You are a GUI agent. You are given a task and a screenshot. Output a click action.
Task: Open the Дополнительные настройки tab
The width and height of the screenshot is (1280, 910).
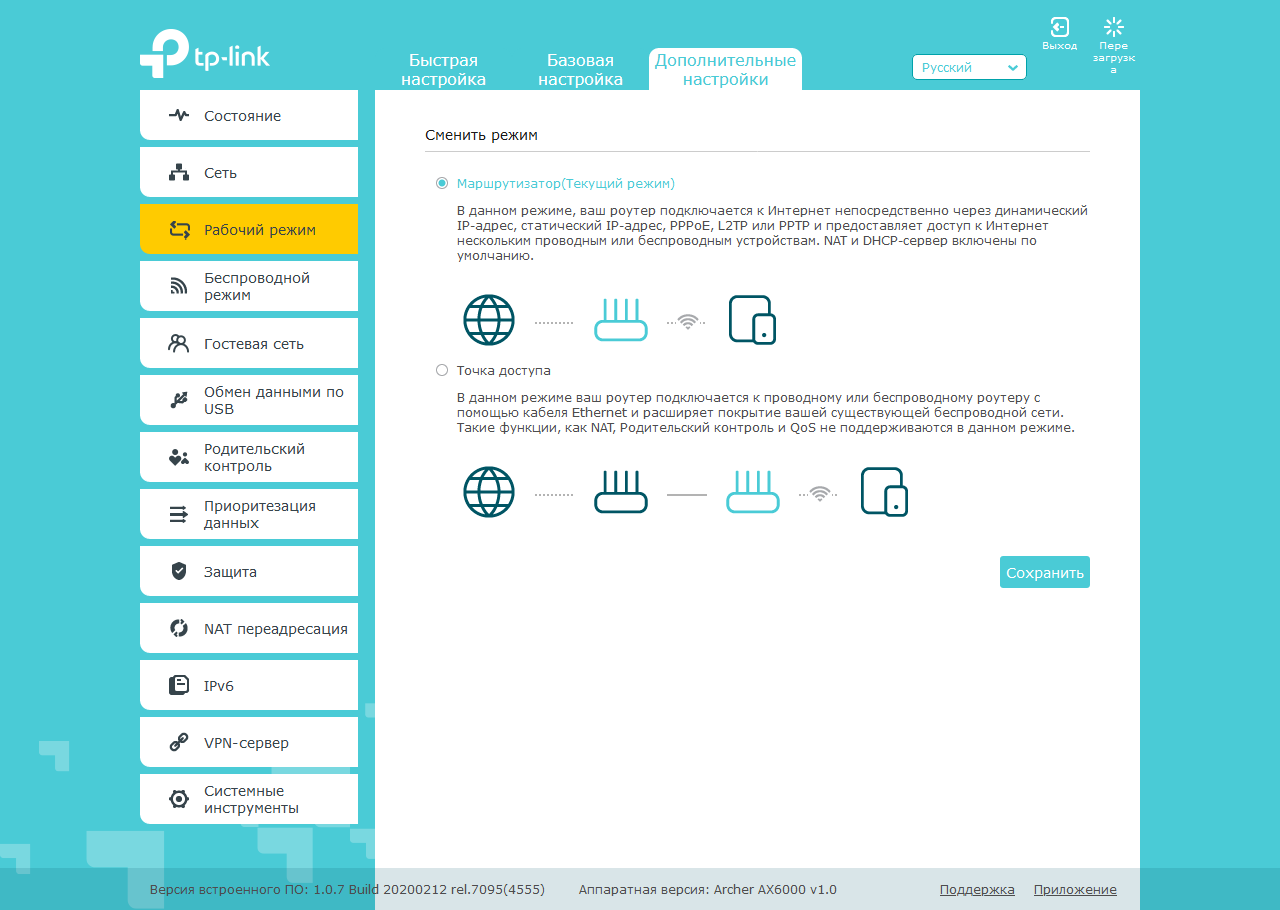click(x=725, y=70)
